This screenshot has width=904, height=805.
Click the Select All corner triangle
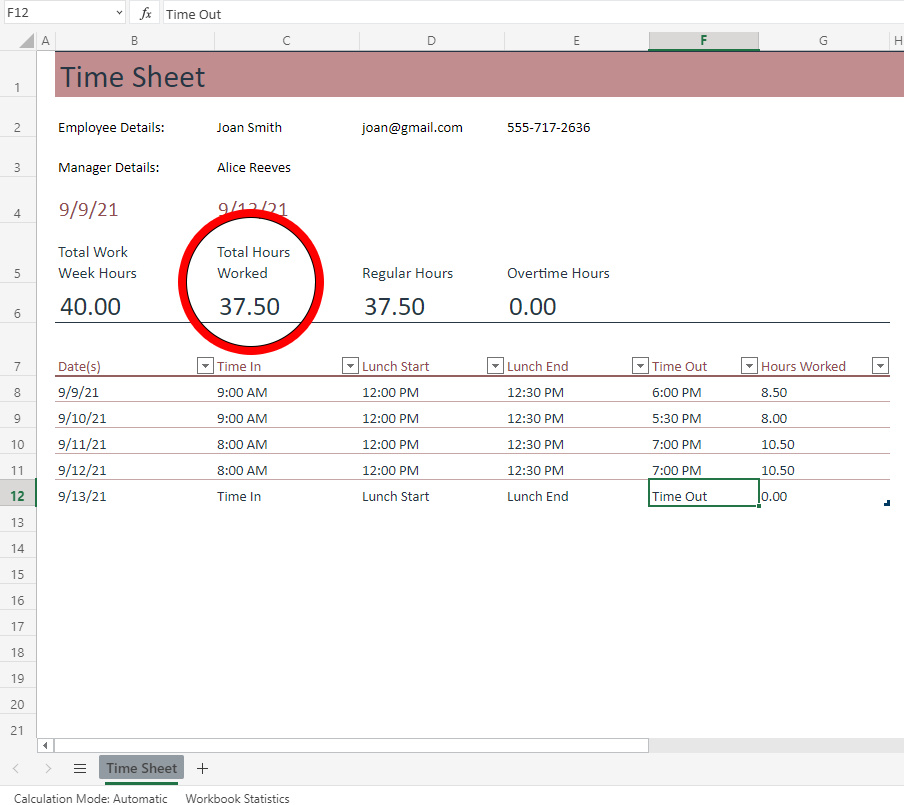coord(27,41)
